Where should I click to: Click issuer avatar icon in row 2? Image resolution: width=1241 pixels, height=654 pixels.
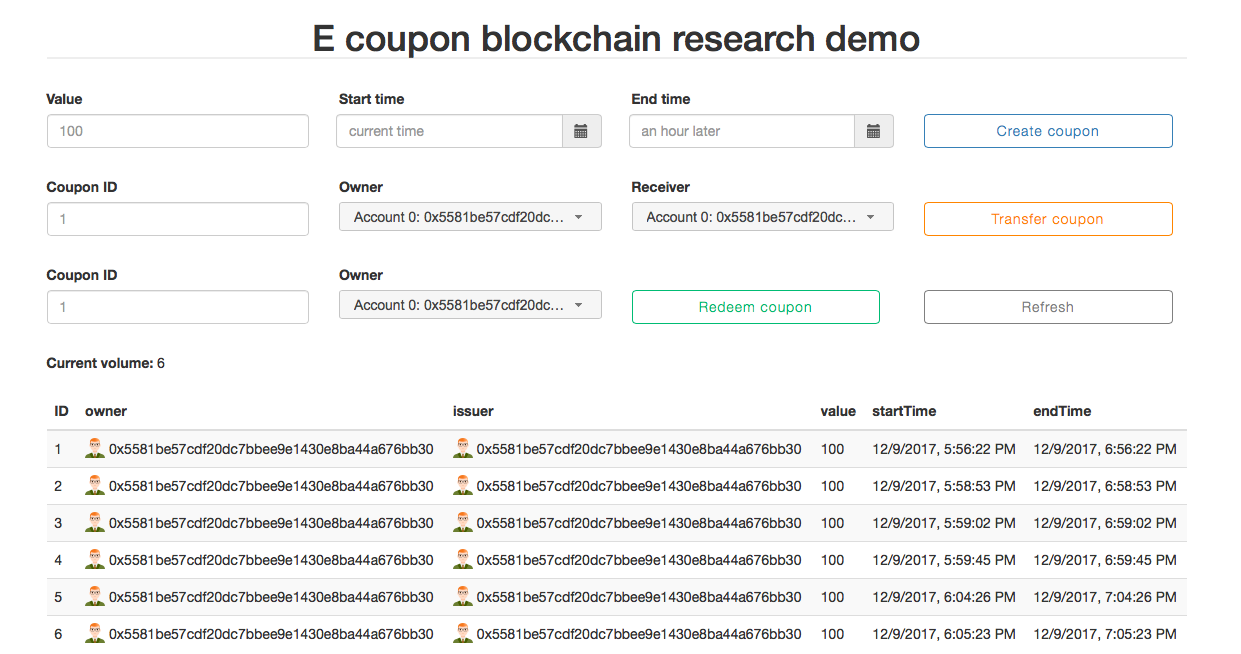463,486
